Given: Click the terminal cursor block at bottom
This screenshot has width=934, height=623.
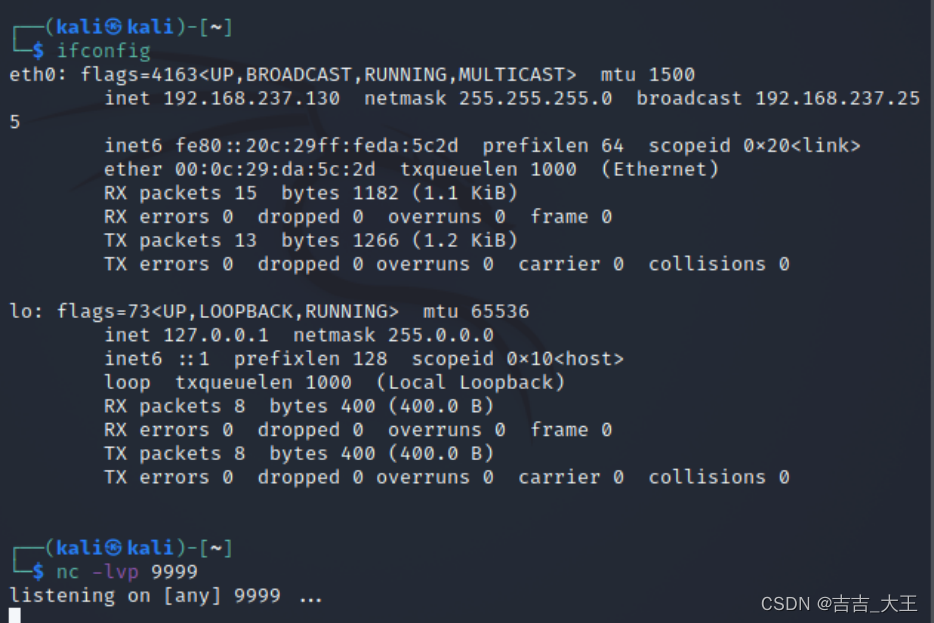Looking at the screenshot, I should click(15, 615).
